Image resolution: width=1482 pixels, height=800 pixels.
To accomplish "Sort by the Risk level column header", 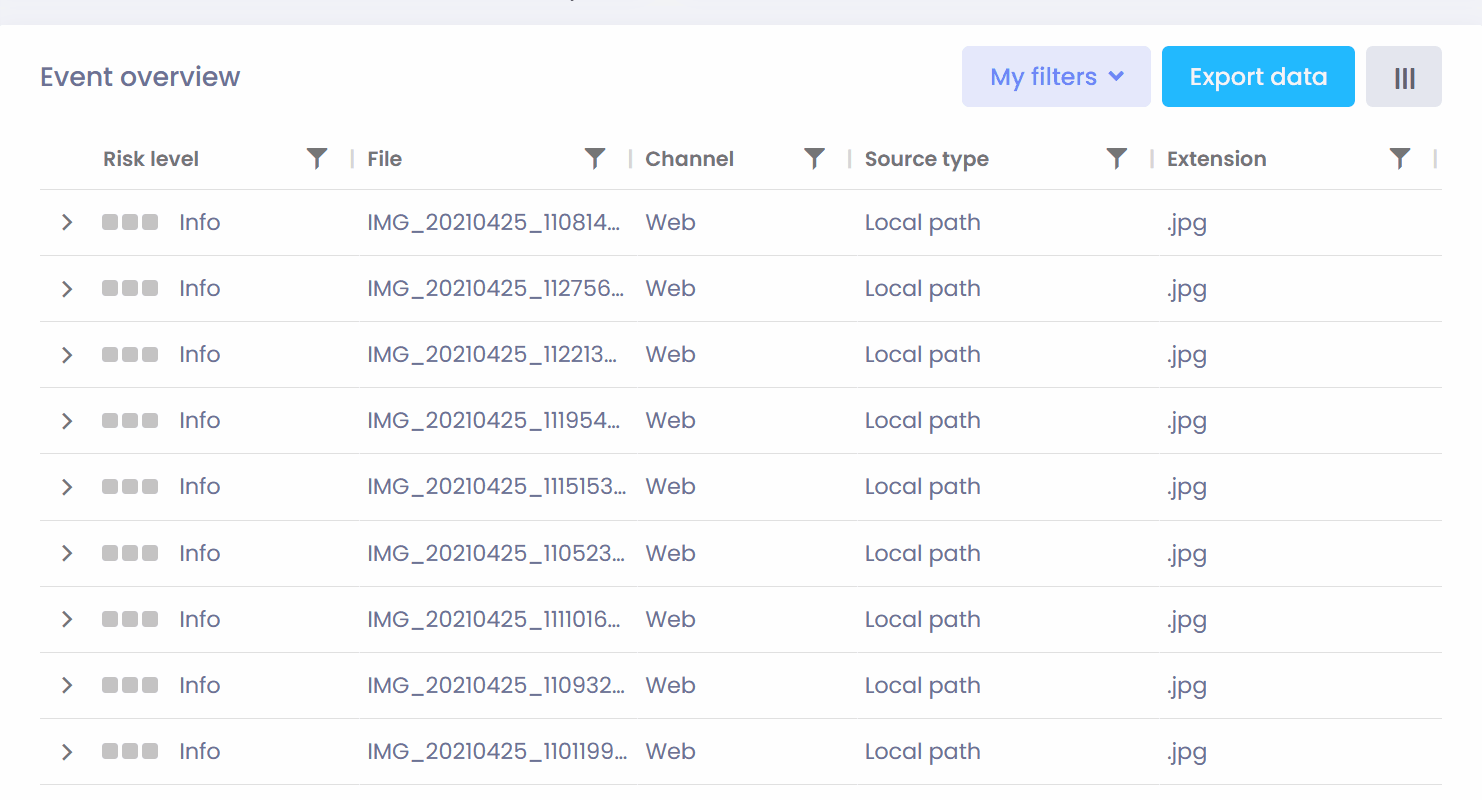I will 151,159.
